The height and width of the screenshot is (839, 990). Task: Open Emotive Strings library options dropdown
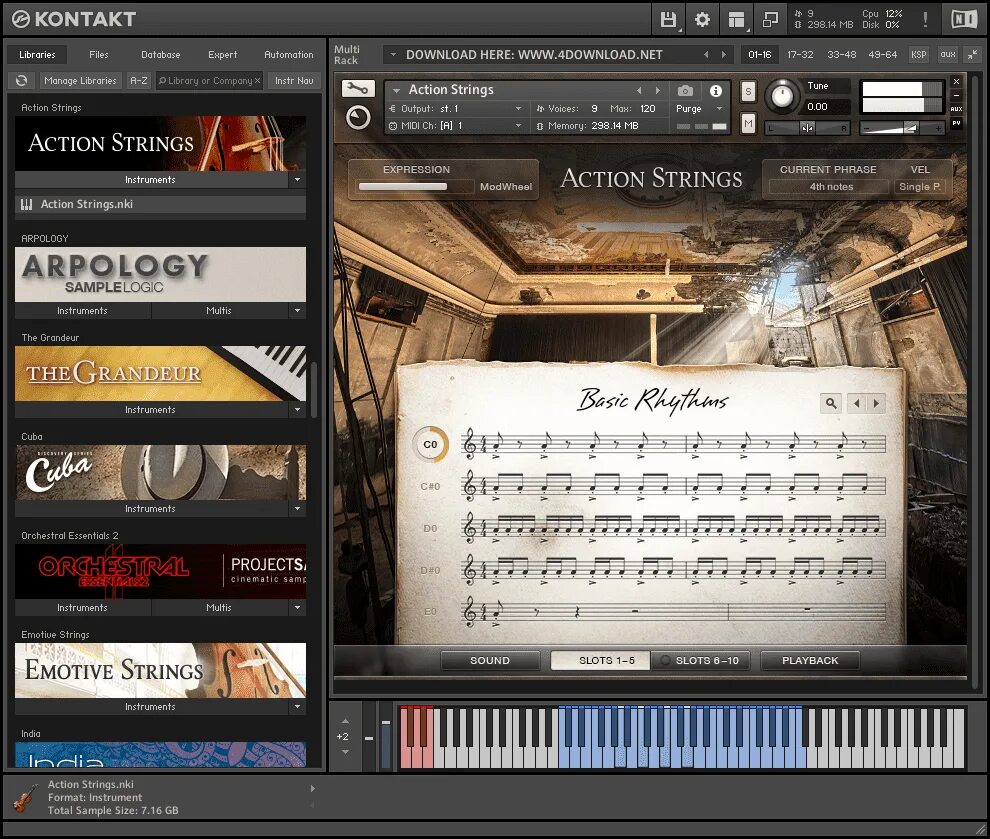(x=297, y=706)
